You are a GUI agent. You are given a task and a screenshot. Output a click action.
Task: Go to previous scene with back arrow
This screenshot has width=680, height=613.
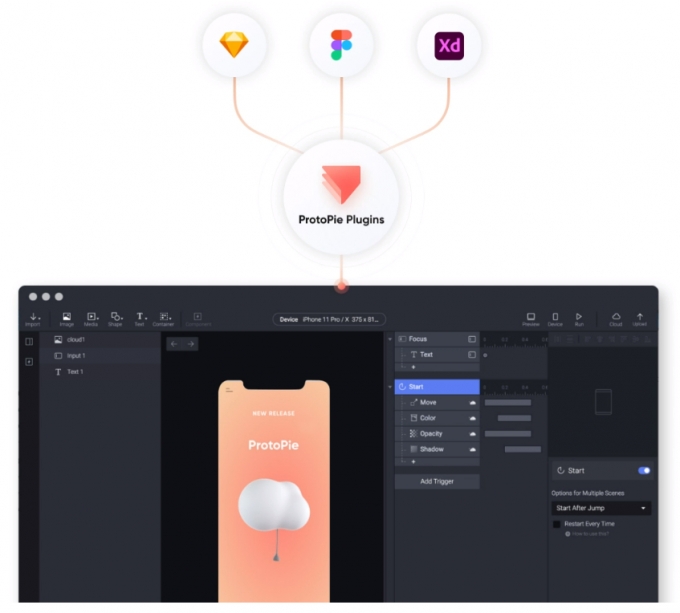click(x=174, y=344)
